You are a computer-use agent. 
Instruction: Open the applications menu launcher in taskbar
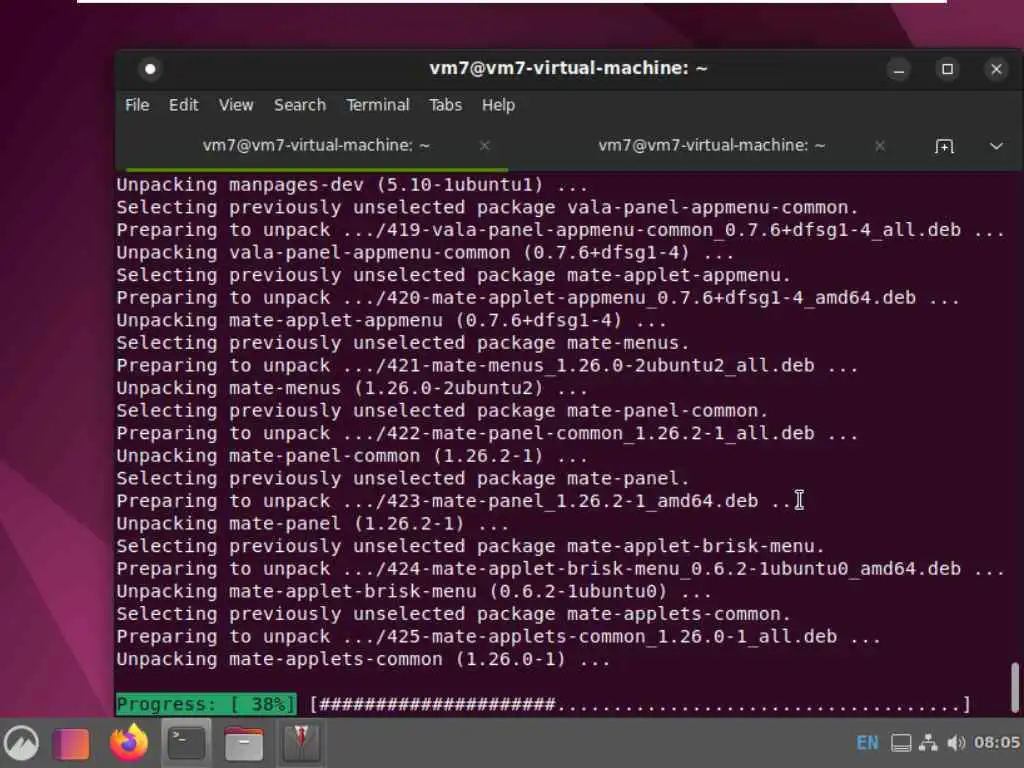pyautogui.click(x=22, y=743)
